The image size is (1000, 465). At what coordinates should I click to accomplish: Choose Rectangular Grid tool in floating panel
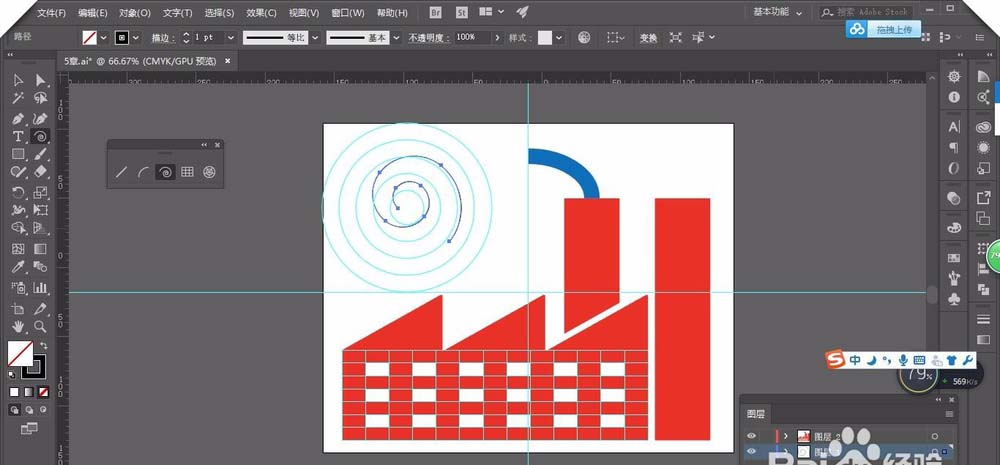pos(187,172)
